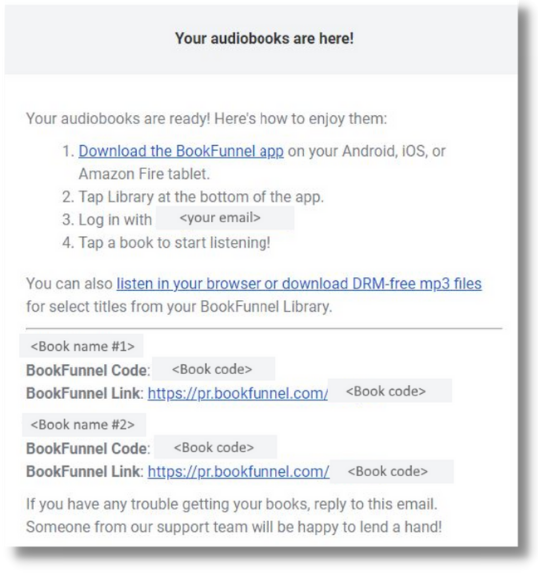Click first BookFunnel Code <Book code> box

tap(213, 369)
